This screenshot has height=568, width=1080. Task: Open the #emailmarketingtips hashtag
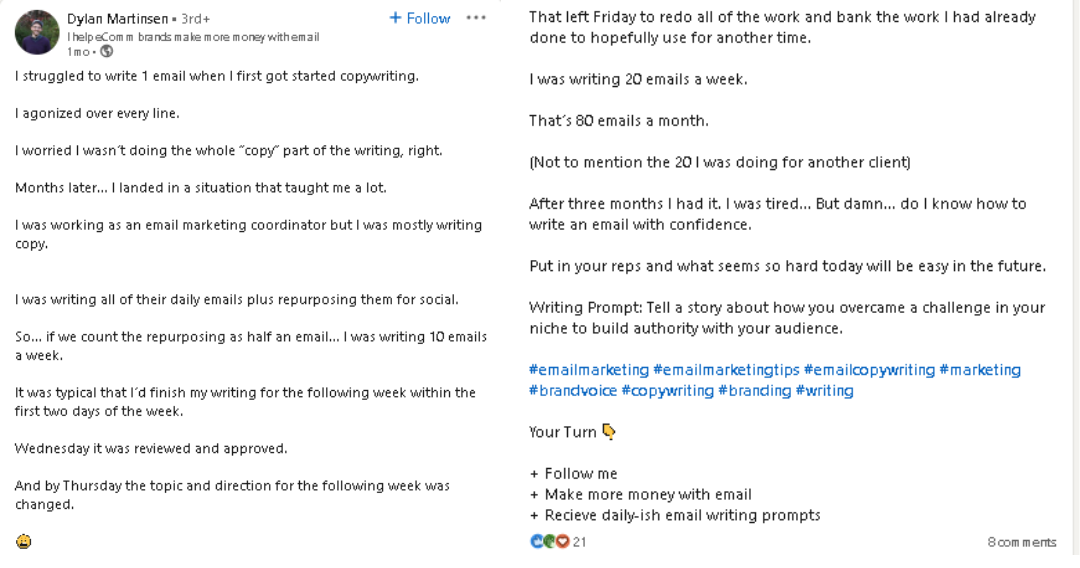(726, 370)
